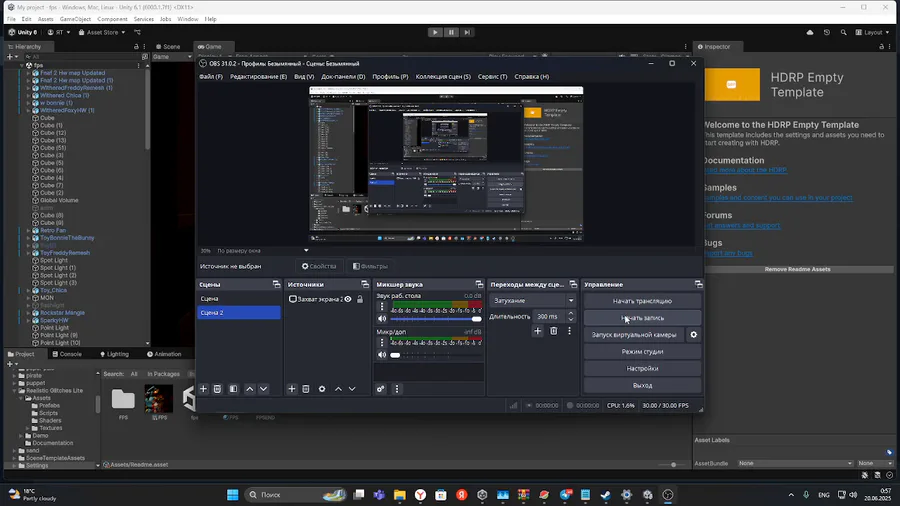This screenshot has width=900, height=506.
Task: Toggle Unity Hierarchy panel lock
Action: pyautogui.click(x=136, y=46)
